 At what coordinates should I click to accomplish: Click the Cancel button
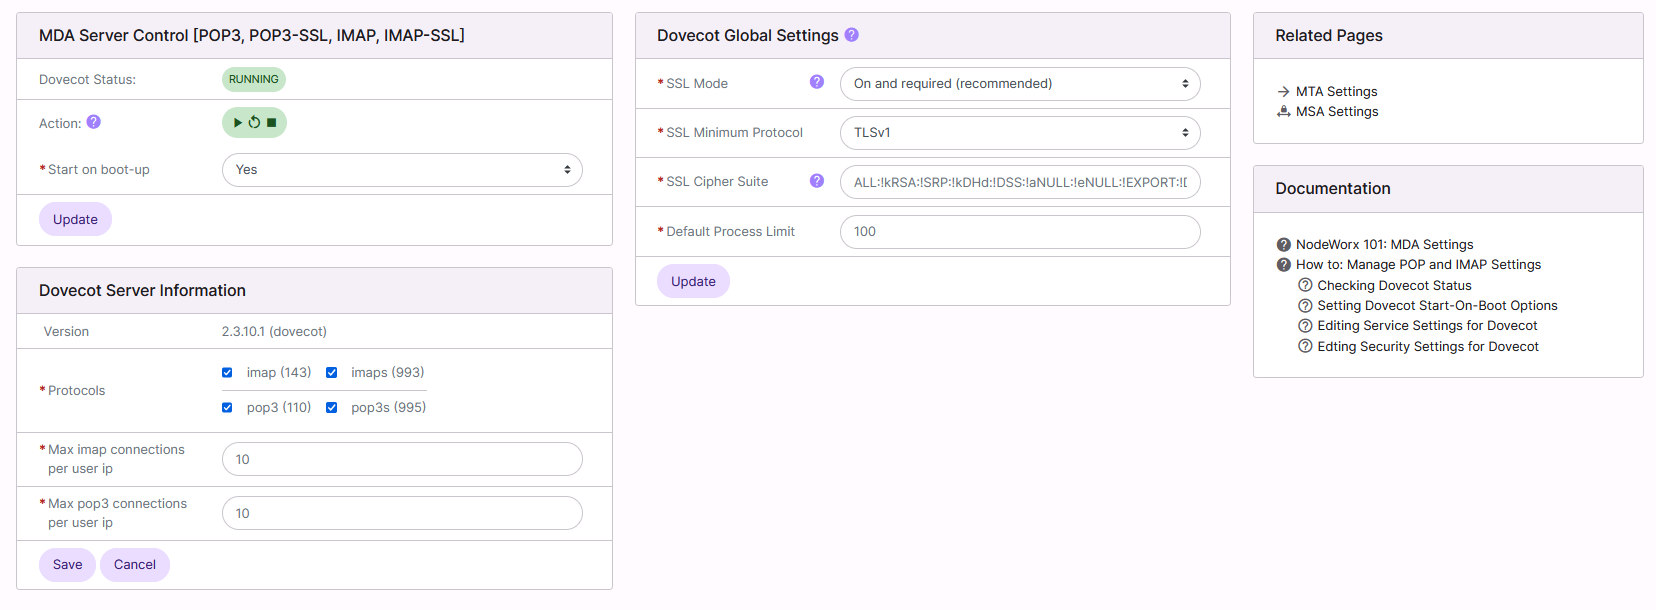tap(135, 565)
